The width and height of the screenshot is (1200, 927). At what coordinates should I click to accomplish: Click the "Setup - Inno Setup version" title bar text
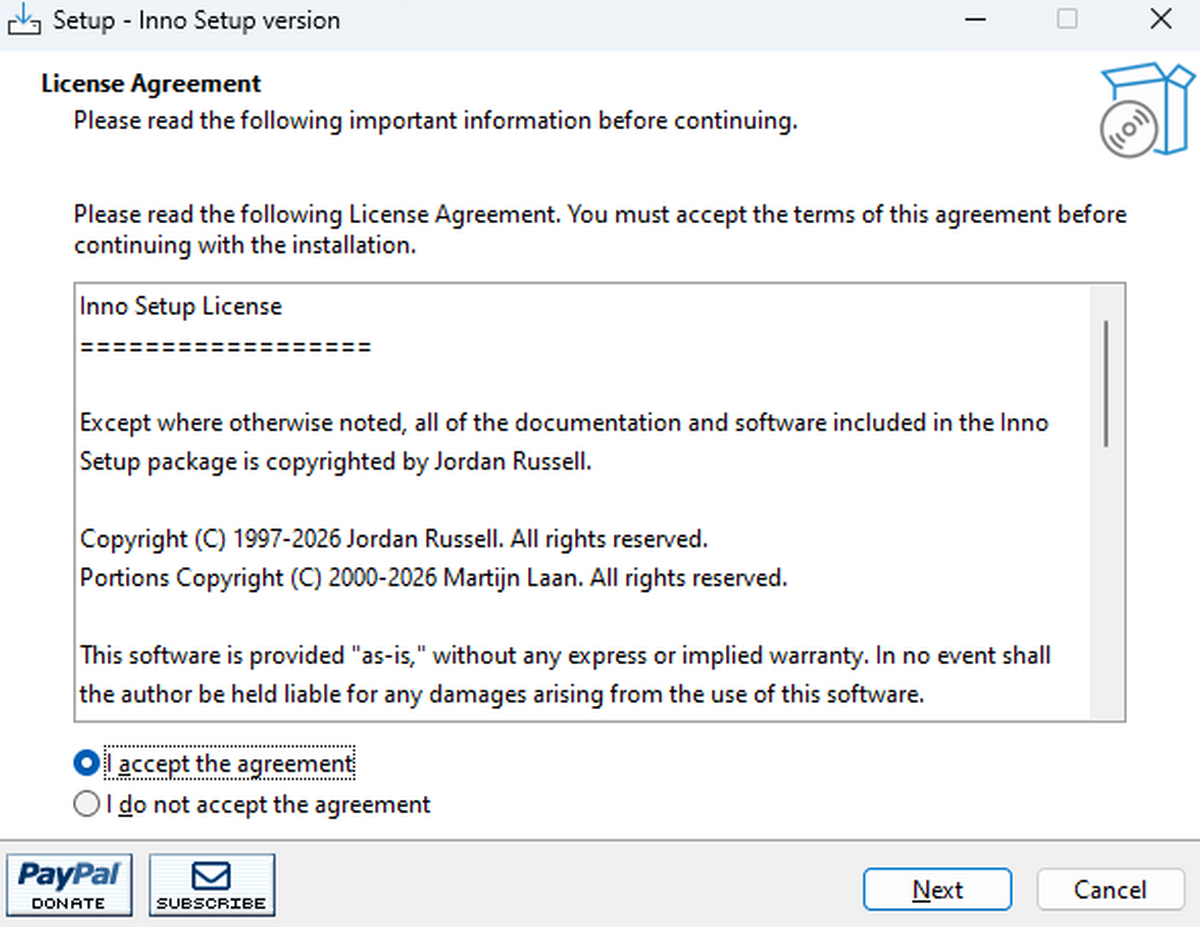[196, 19]
